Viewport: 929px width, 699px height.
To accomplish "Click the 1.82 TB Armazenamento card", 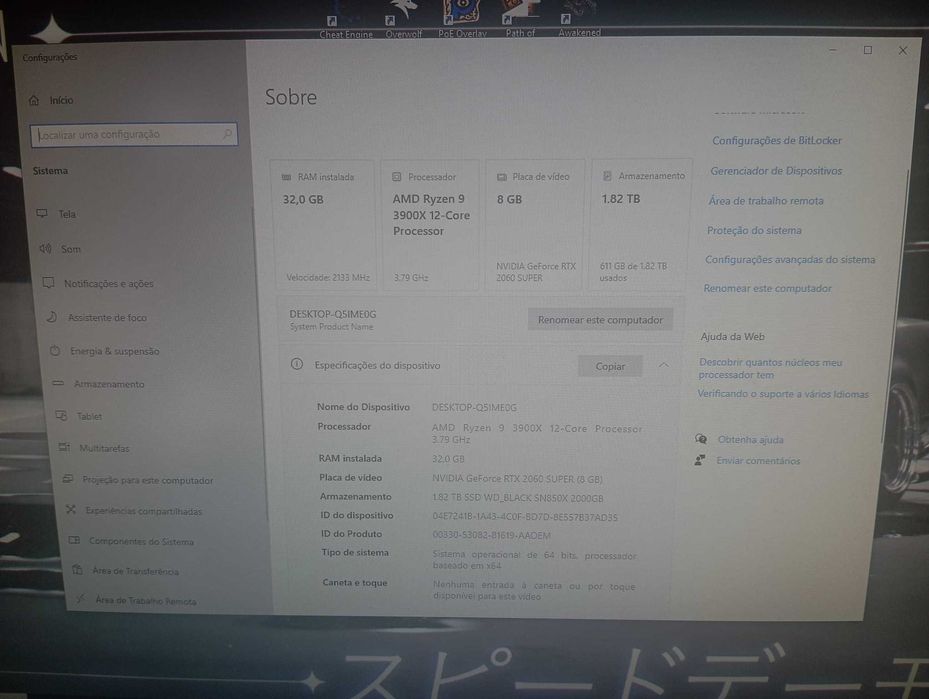I will point(641,225).
